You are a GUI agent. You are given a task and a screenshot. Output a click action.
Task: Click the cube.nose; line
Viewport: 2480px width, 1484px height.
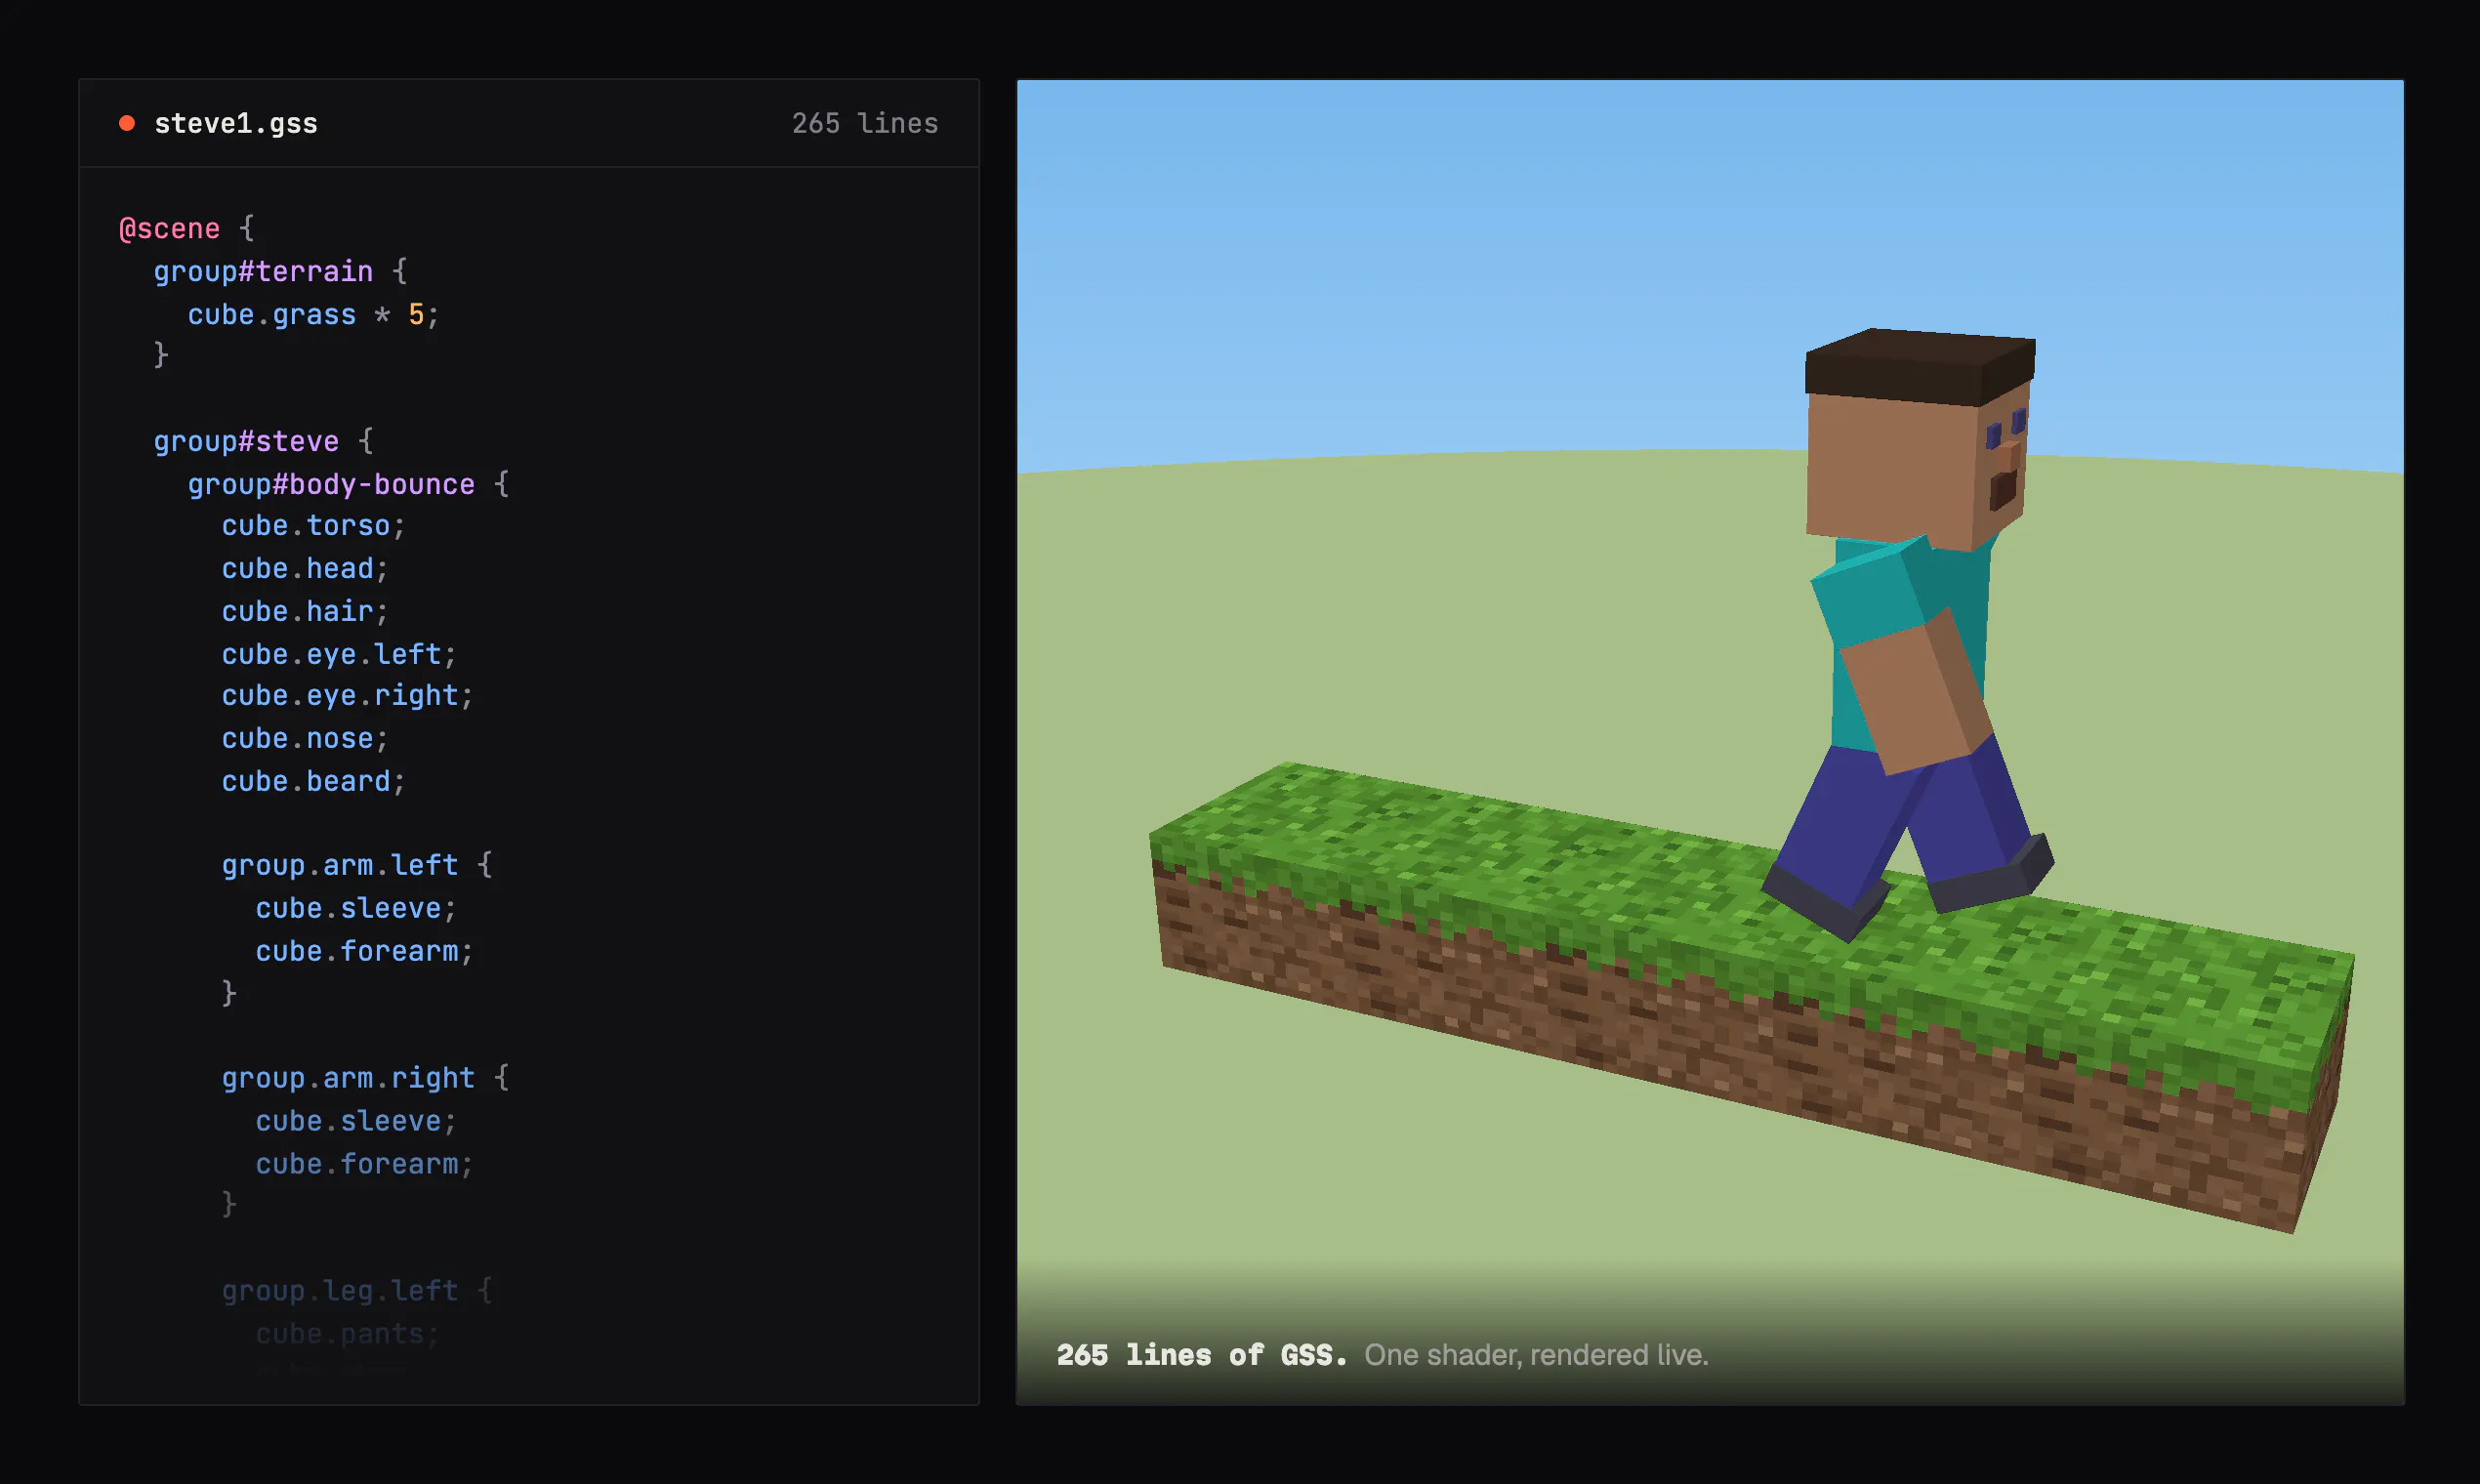point(305,738)
